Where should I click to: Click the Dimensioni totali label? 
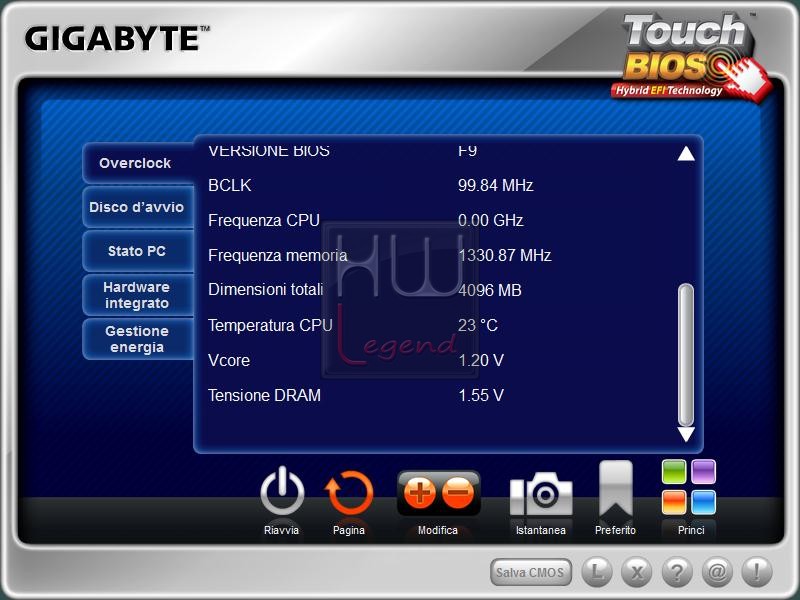(266, 290)
